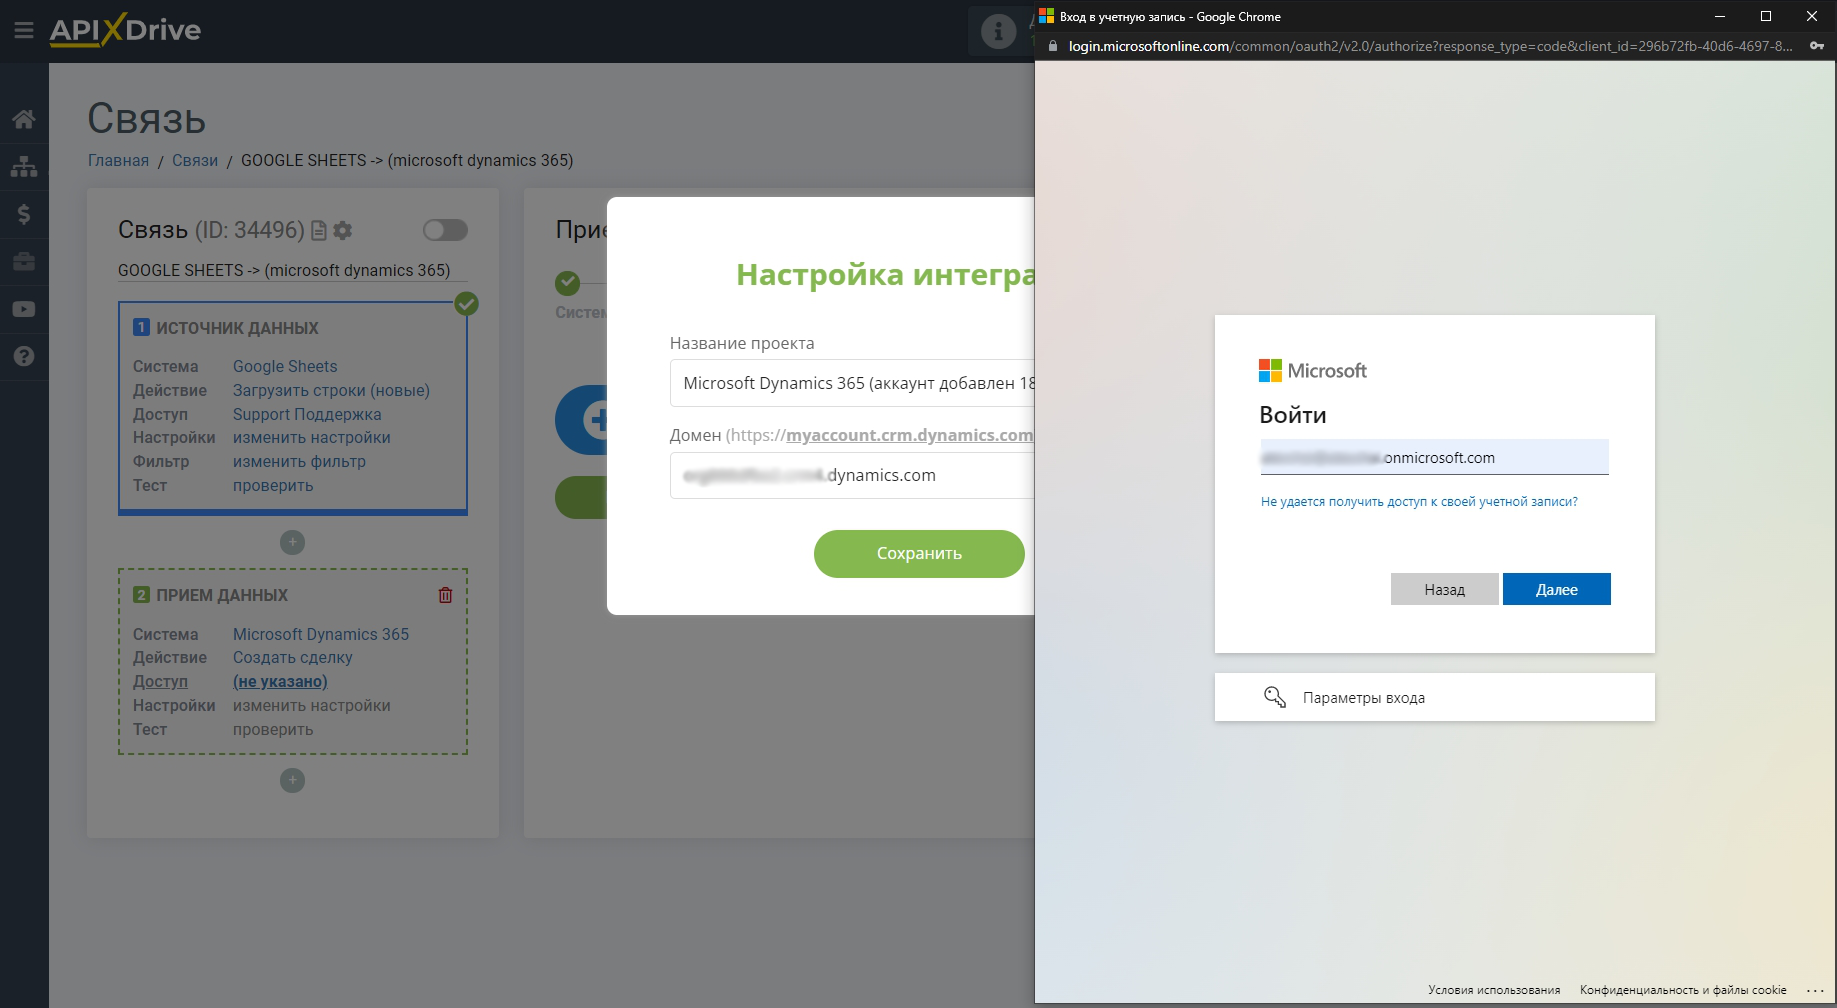Screen dimensions: 1837x1008
Task: Open the Главная breadcrumb link
Action: pos(118,160)
